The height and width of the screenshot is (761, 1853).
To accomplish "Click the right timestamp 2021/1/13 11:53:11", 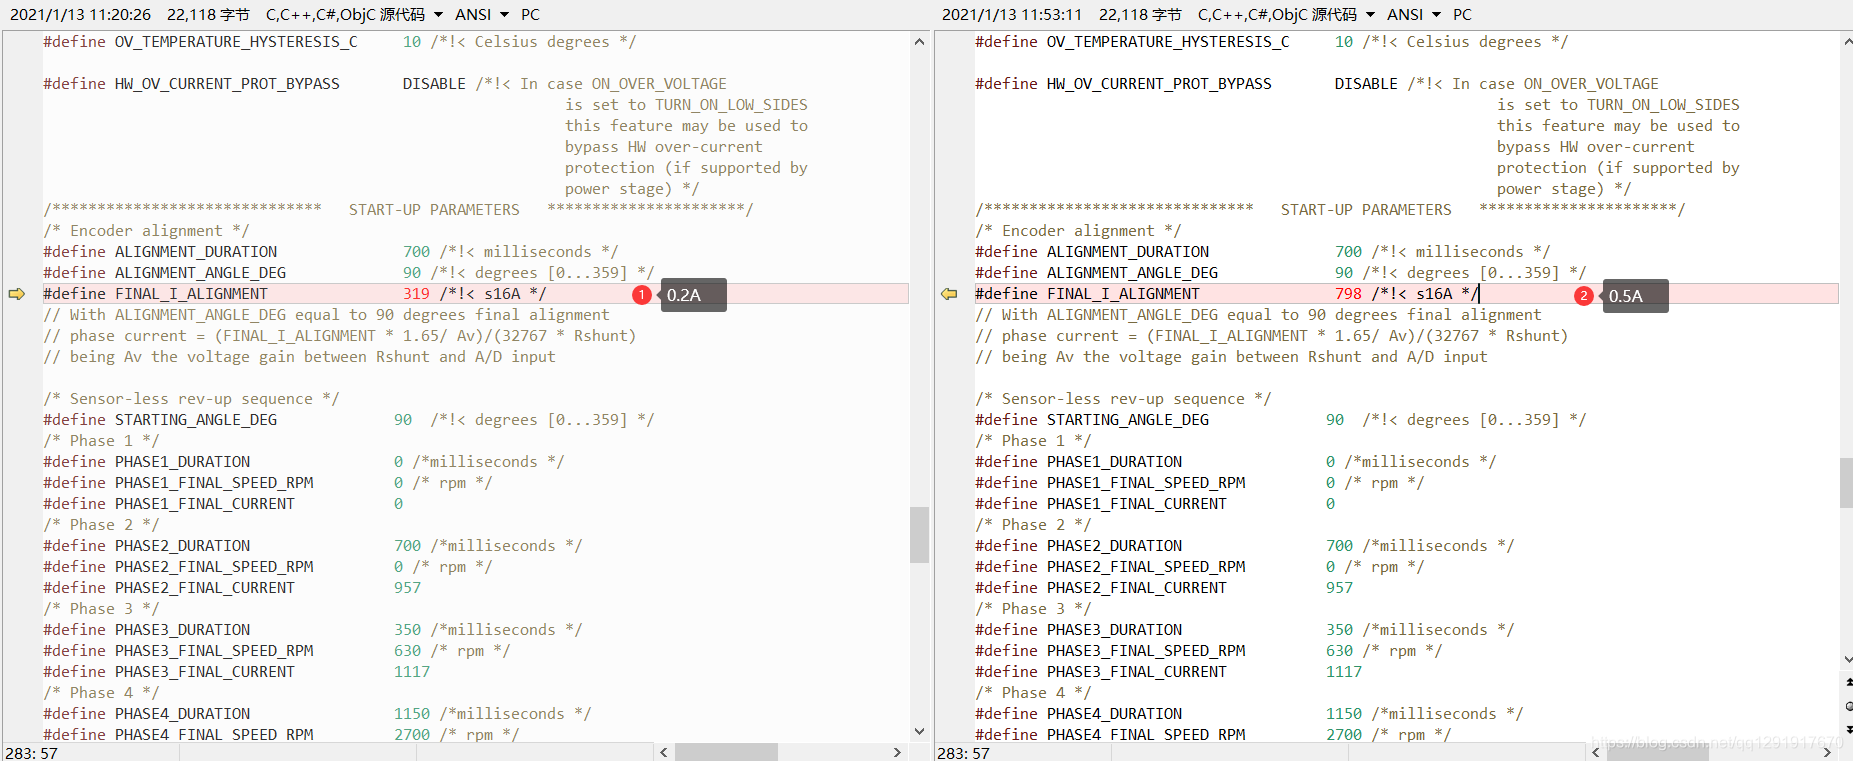I will (1012, 14).
